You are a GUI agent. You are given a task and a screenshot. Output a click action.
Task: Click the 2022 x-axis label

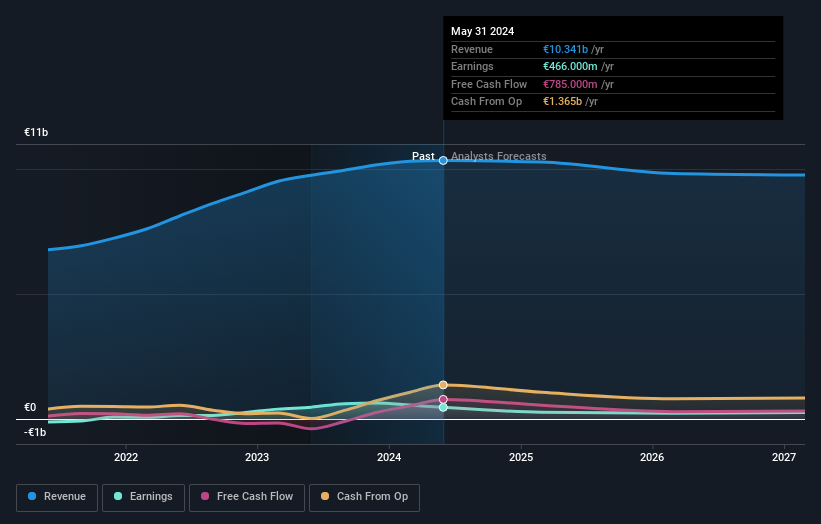[x=126, y=457]
